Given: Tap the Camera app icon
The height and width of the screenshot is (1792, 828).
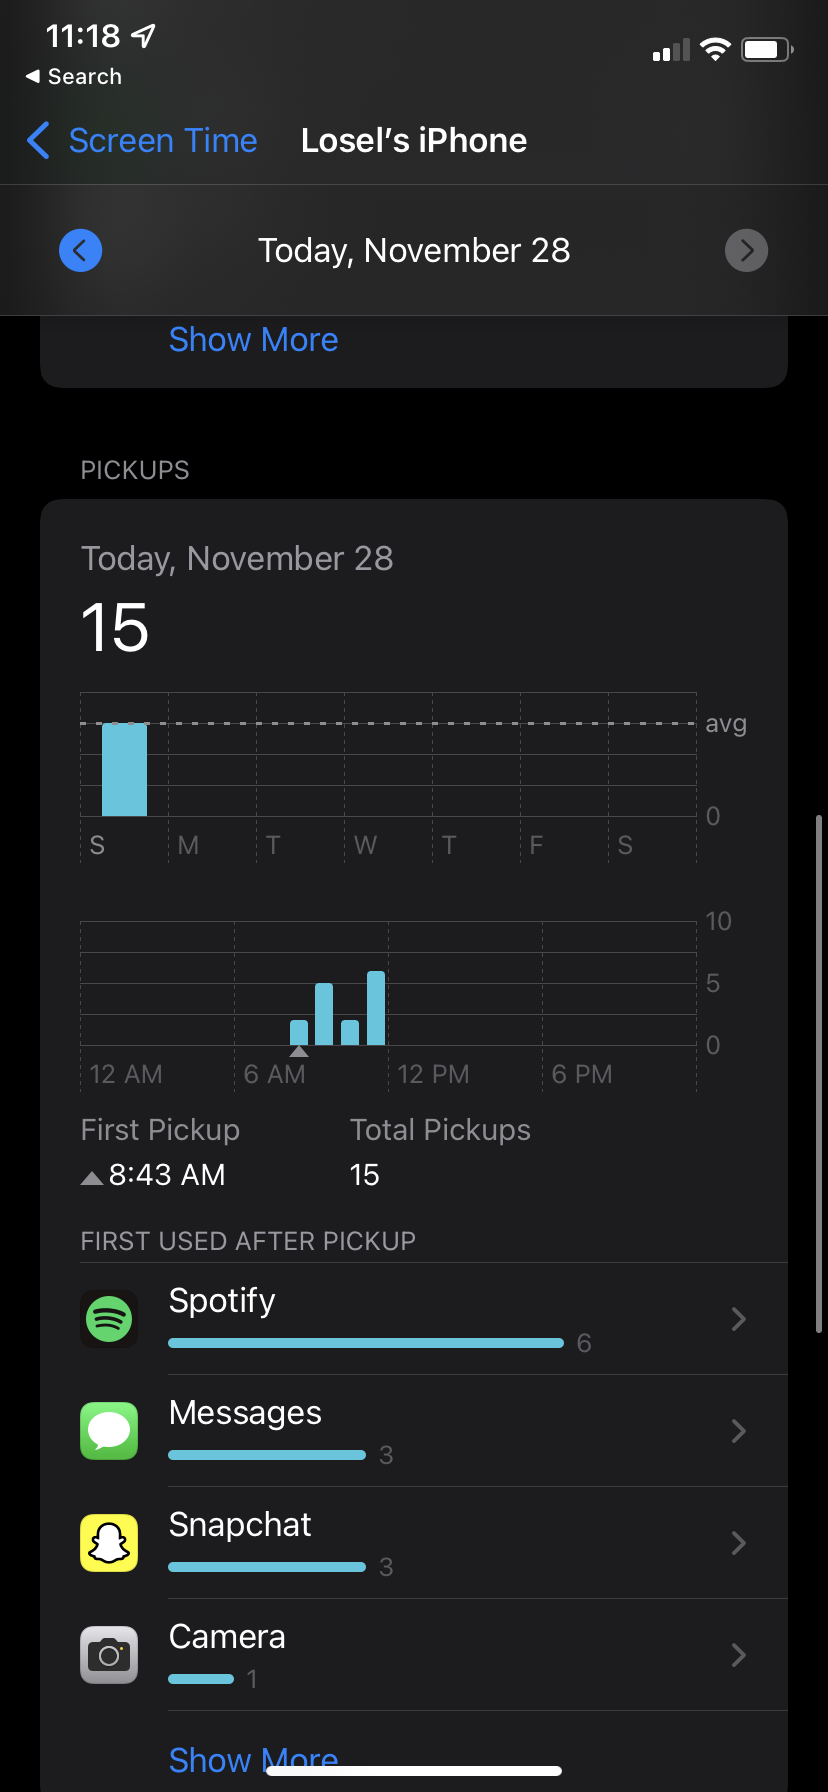Looking at the screenshot, I should [x=109, y=1655].
